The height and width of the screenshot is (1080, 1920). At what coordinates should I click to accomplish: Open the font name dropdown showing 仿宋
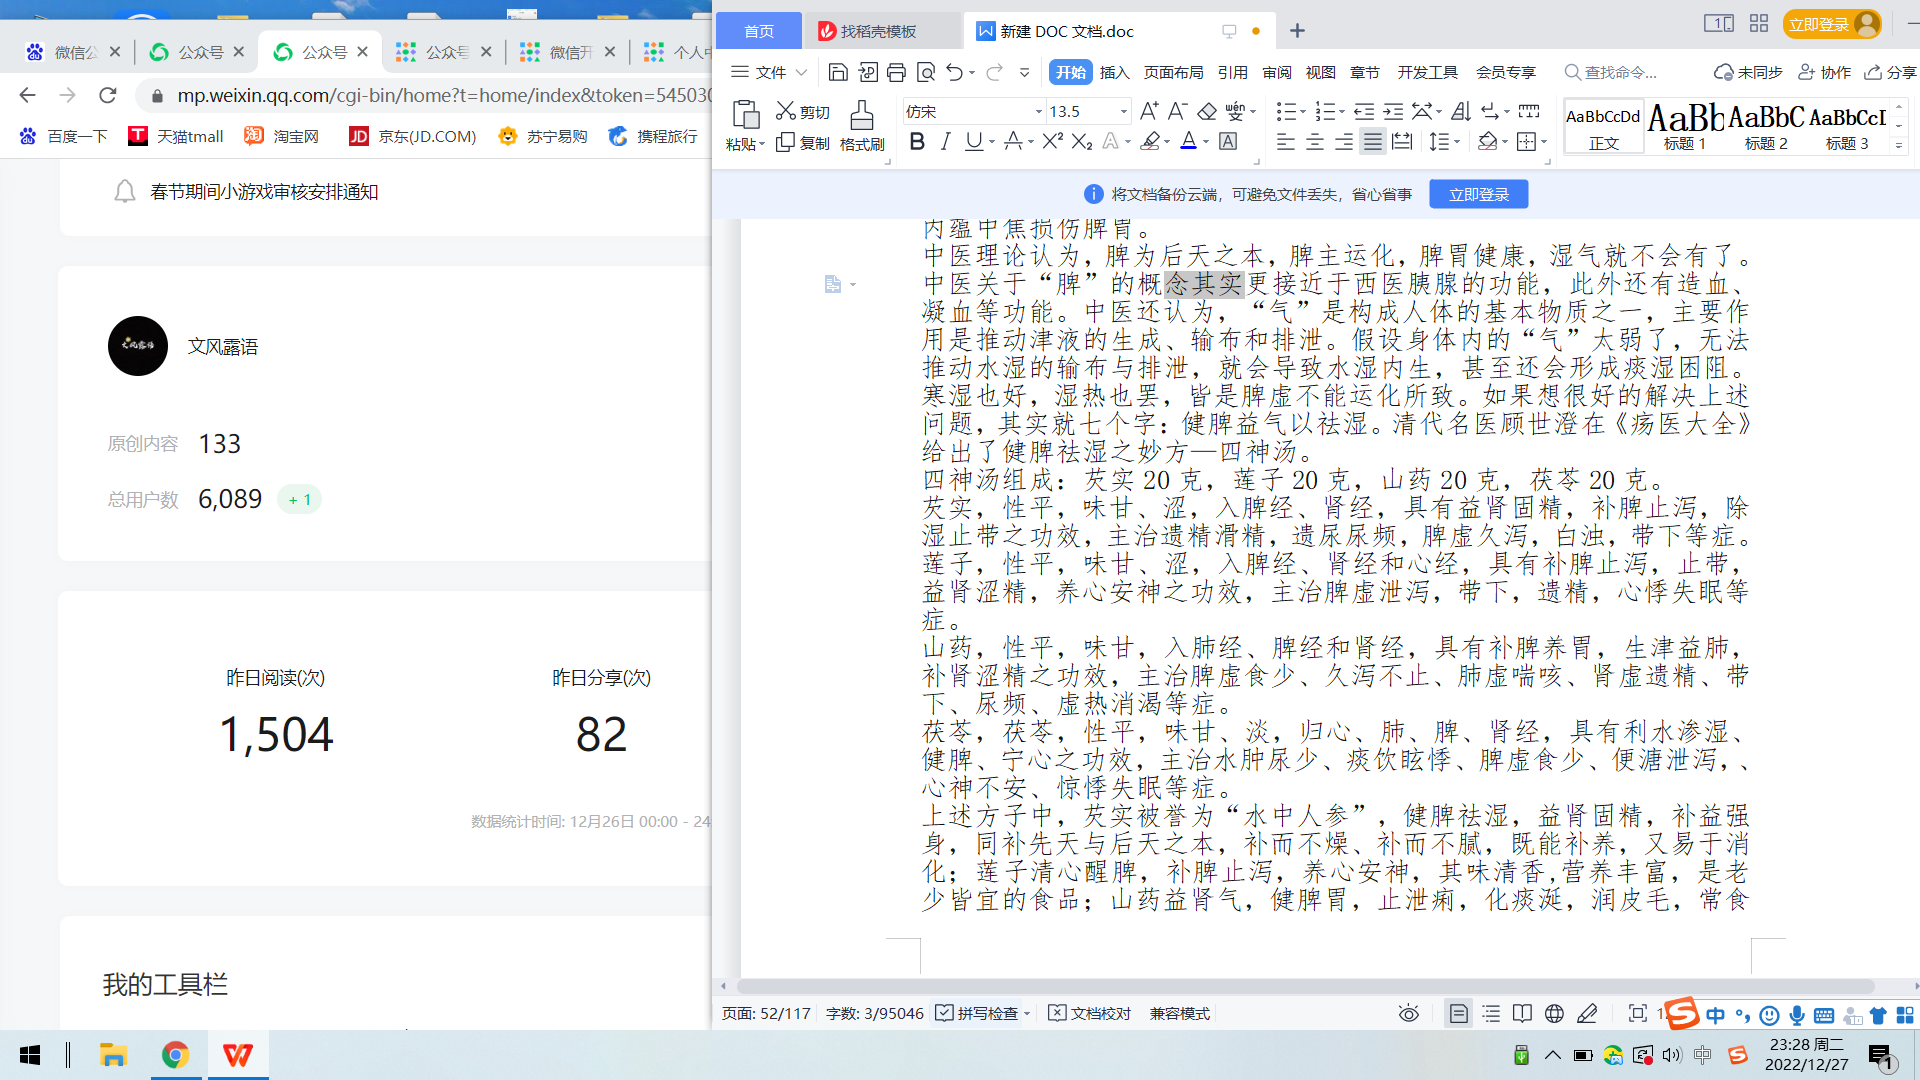(1038, 111)
